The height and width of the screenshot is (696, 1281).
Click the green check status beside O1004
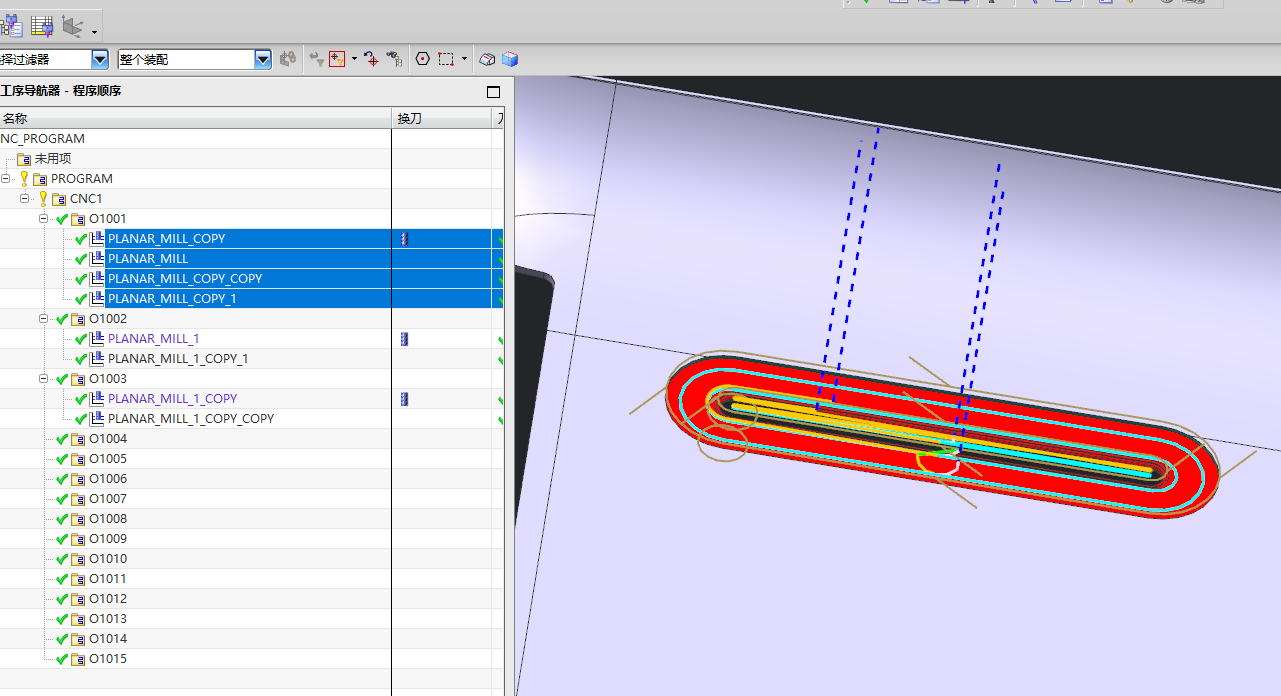tap(62, 439)
